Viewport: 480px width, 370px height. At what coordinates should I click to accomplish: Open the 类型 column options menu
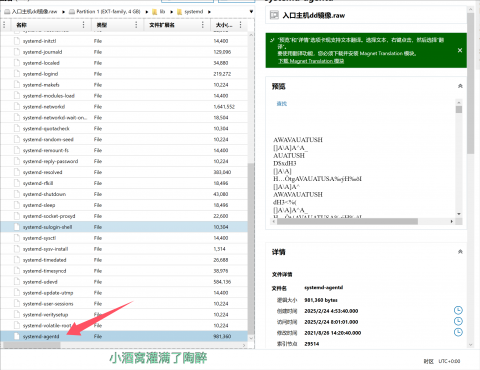point(136,25)
